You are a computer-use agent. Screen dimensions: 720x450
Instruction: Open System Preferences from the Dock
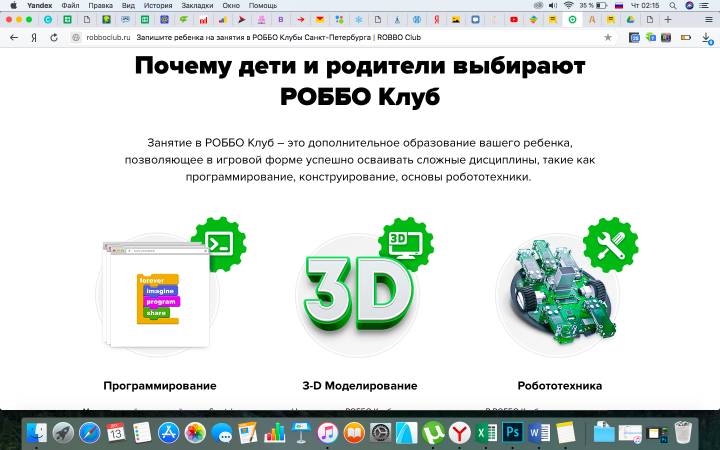pos(381,433)
